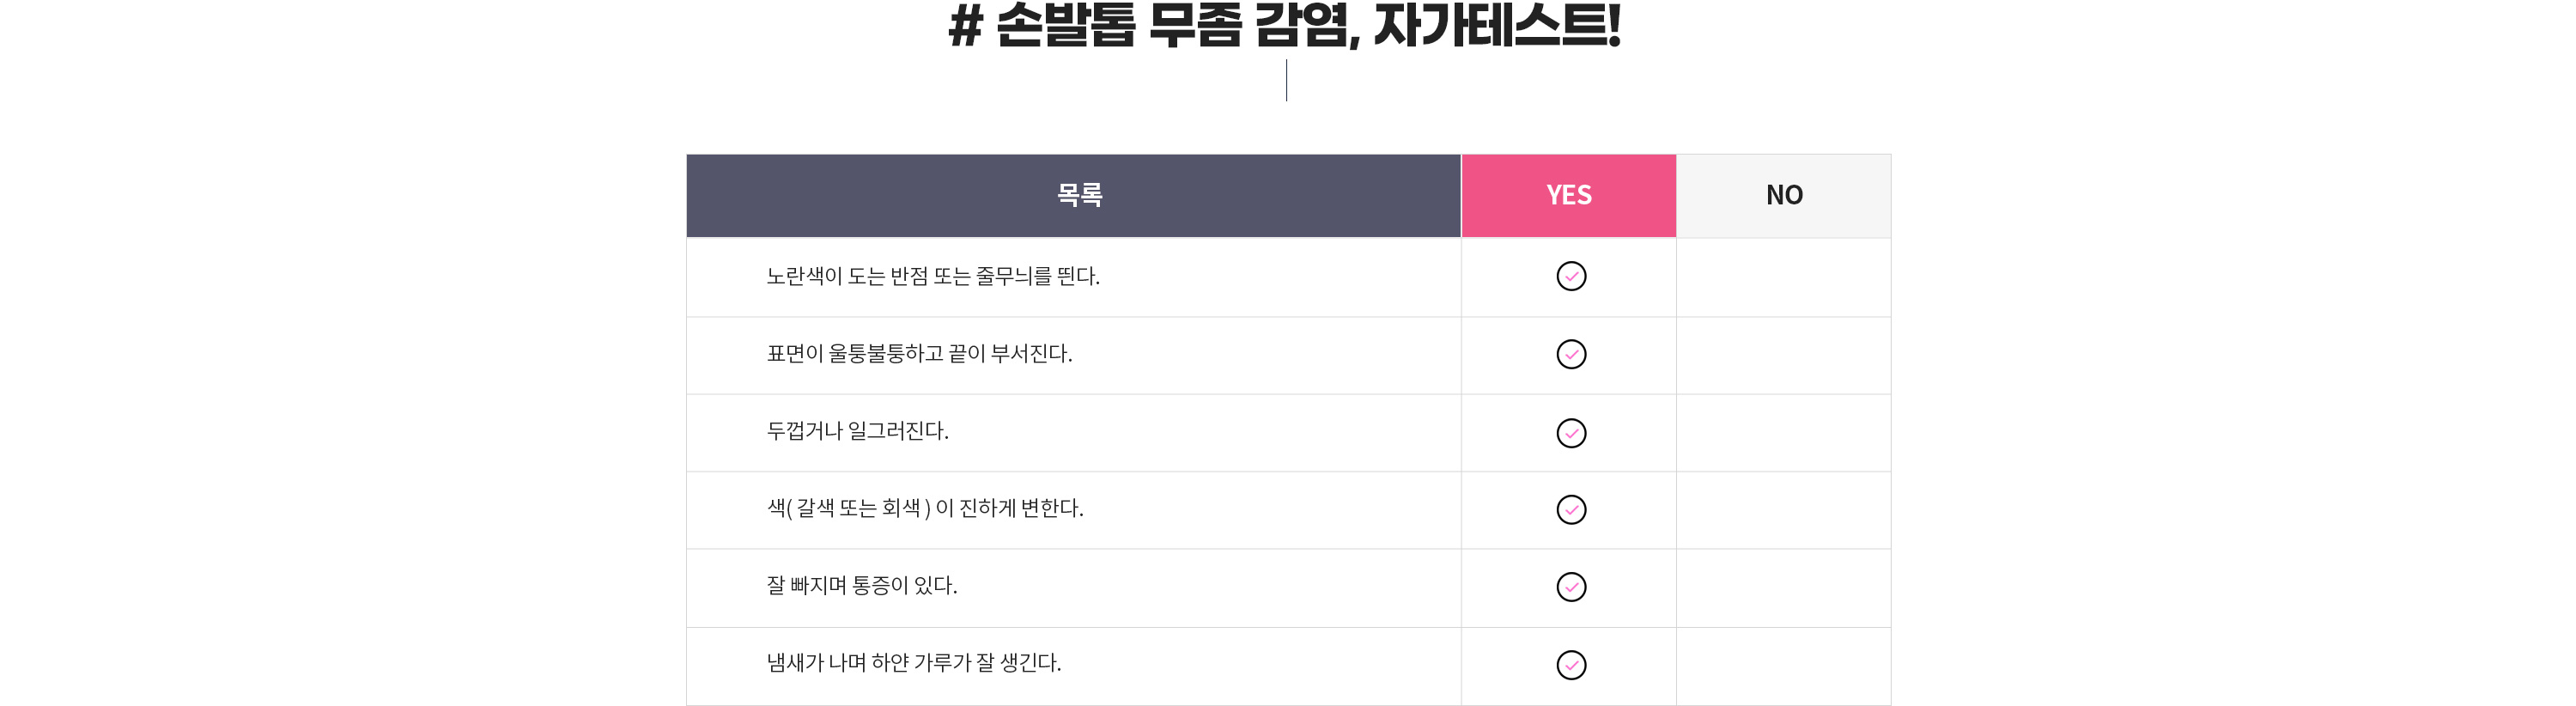This screenshot has height=706, width=2576.
Task: Select NO cell for 노란색이 도는 반점 row
Action: point(1783,277)
